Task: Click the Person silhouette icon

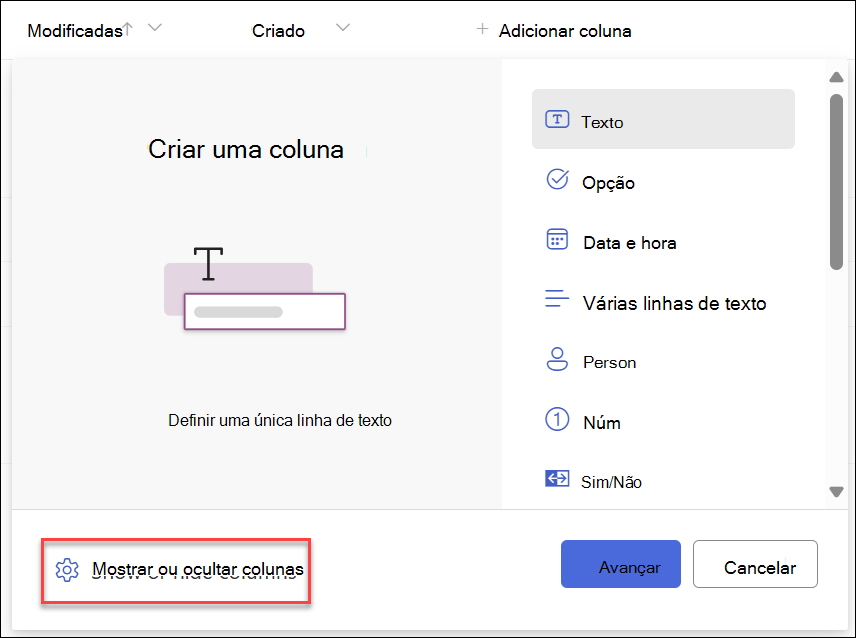Action: pos(557,359)
